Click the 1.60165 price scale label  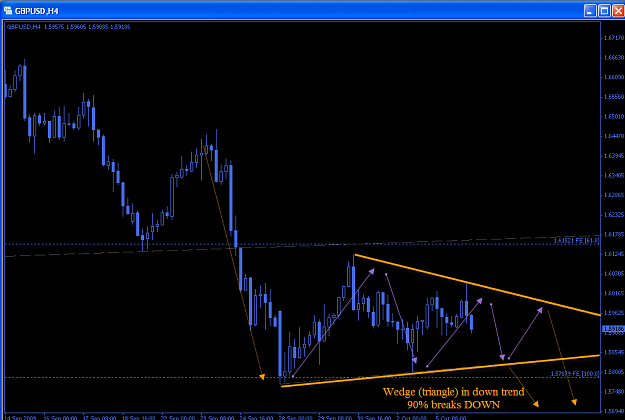click(x=614, y=293)
